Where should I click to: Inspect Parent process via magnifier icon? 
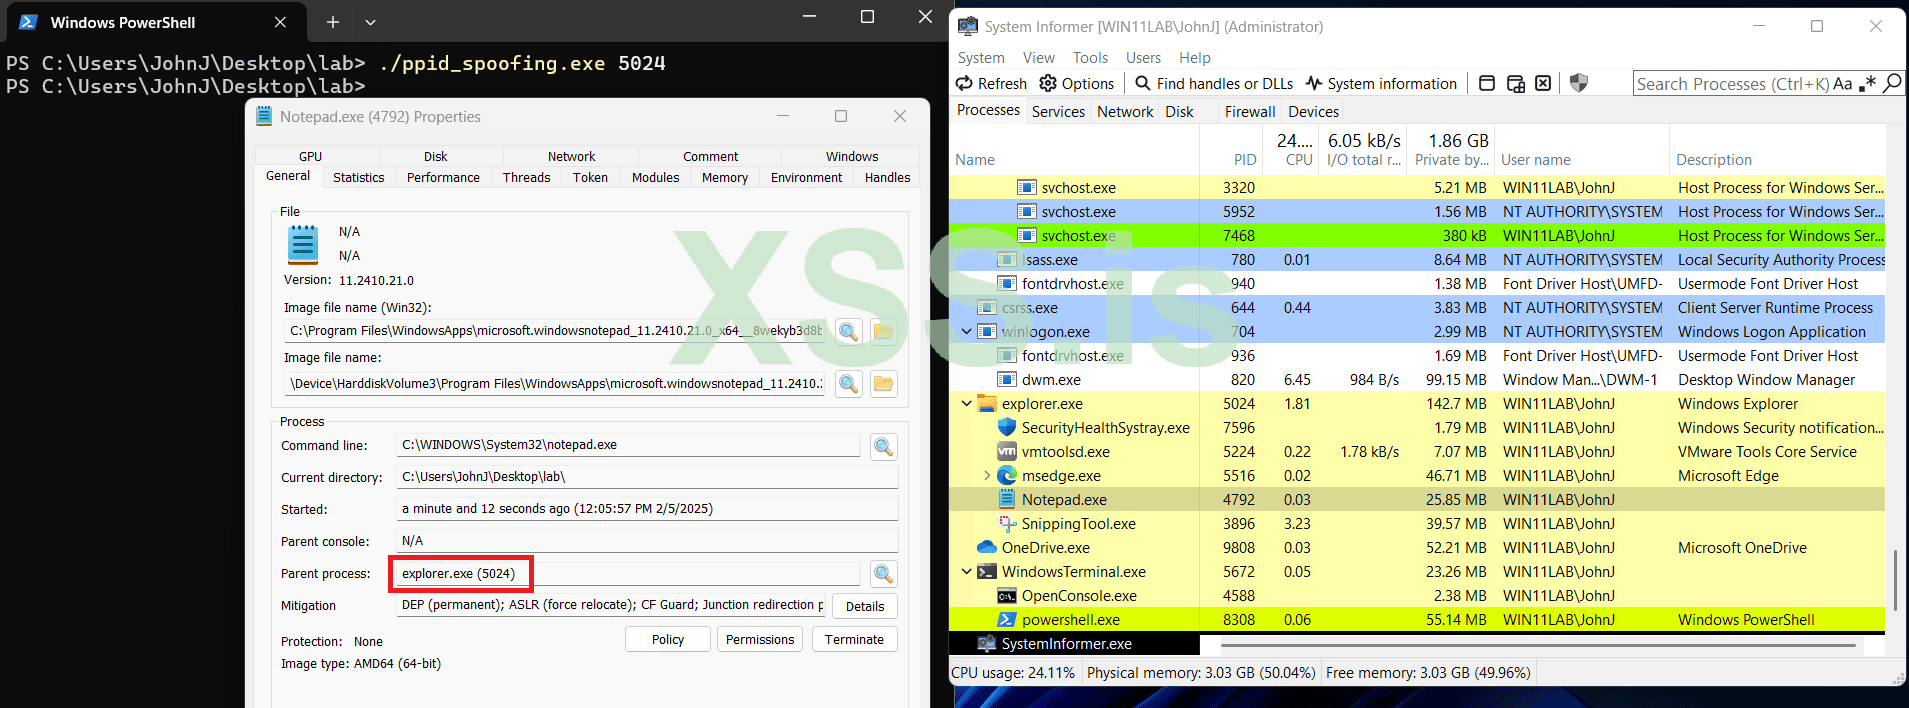(884, 573)
